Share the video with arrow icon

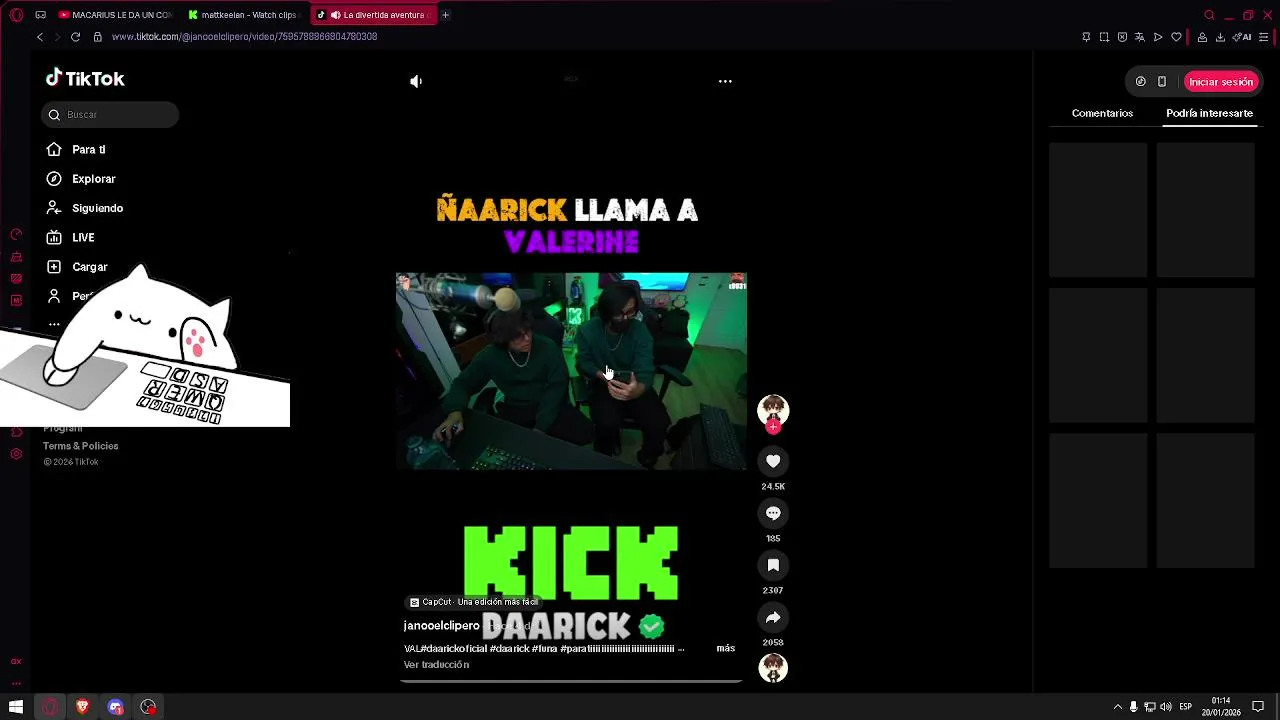tap(773, 617)
